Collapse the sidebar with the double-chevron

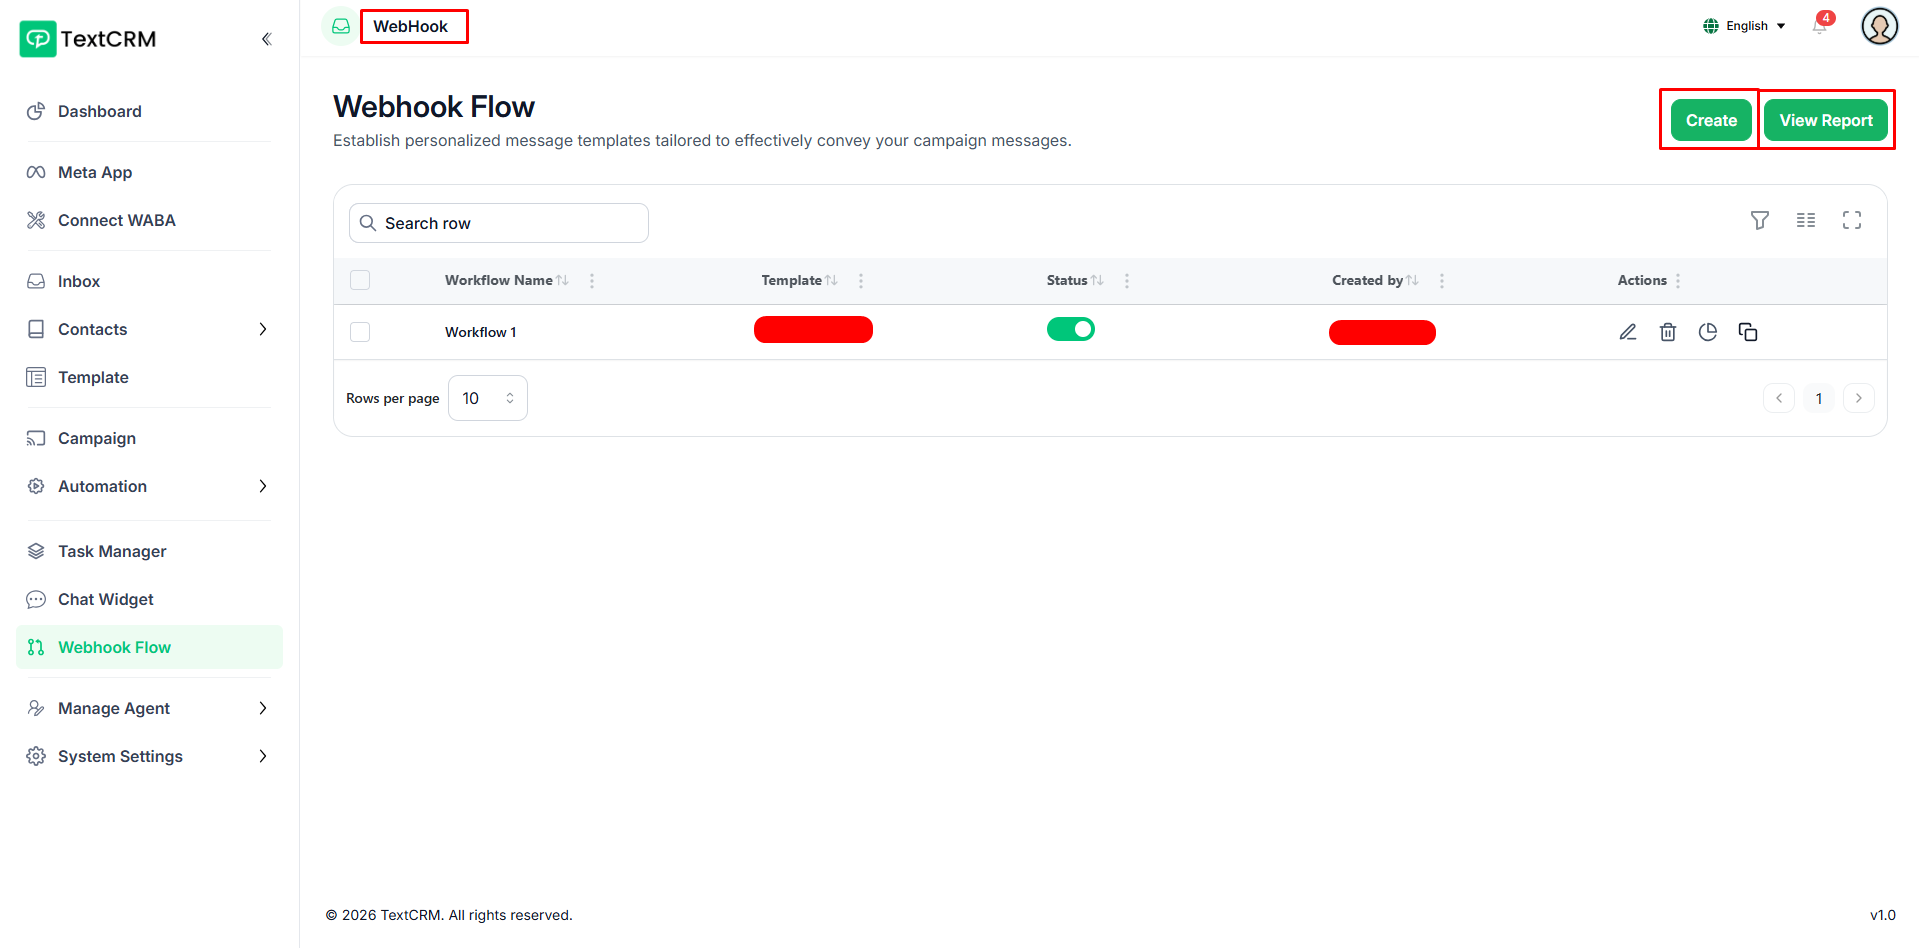click(266, 39)
